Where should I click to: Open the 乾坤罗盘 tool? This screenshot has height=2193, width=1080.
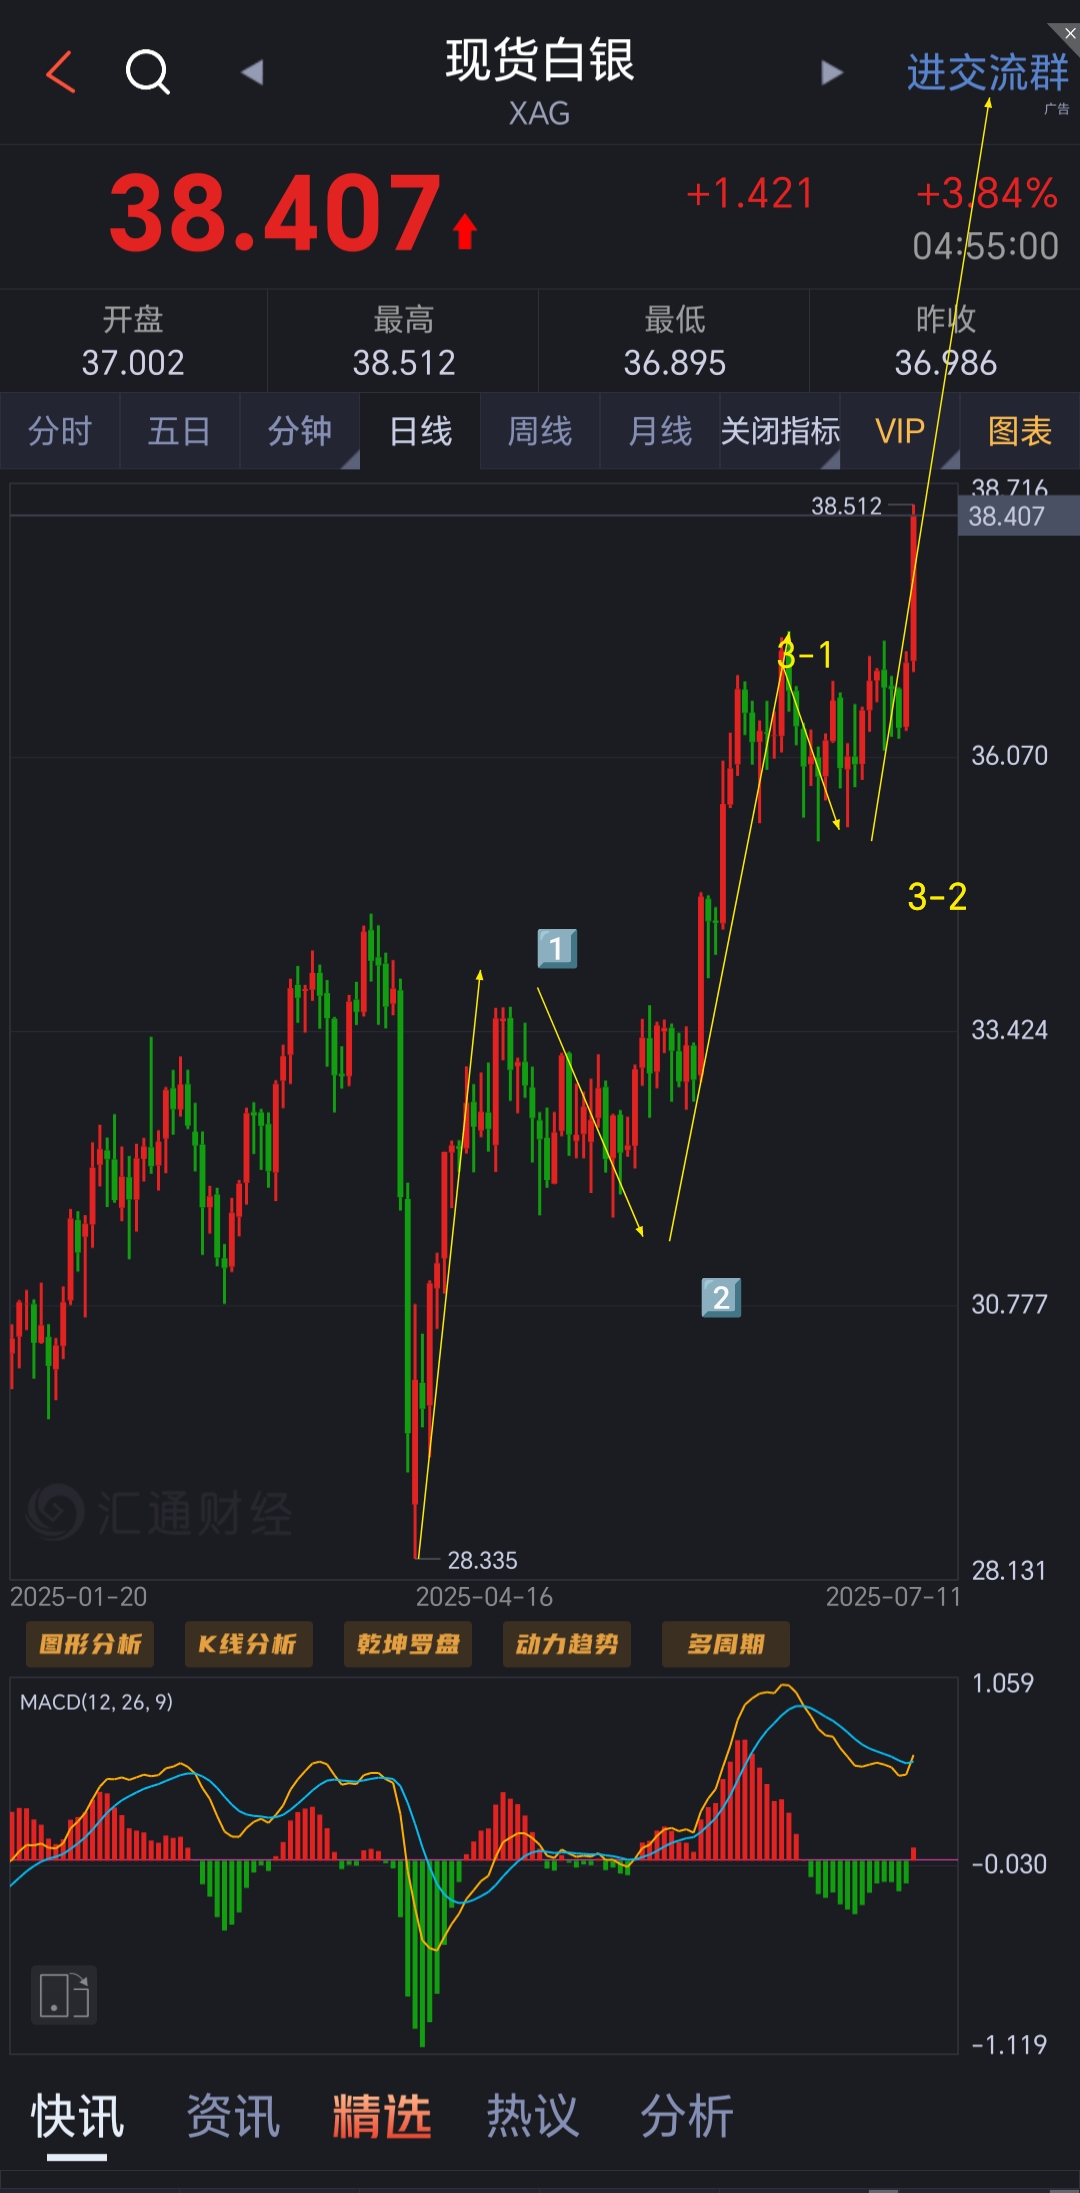pos(408,1644)
